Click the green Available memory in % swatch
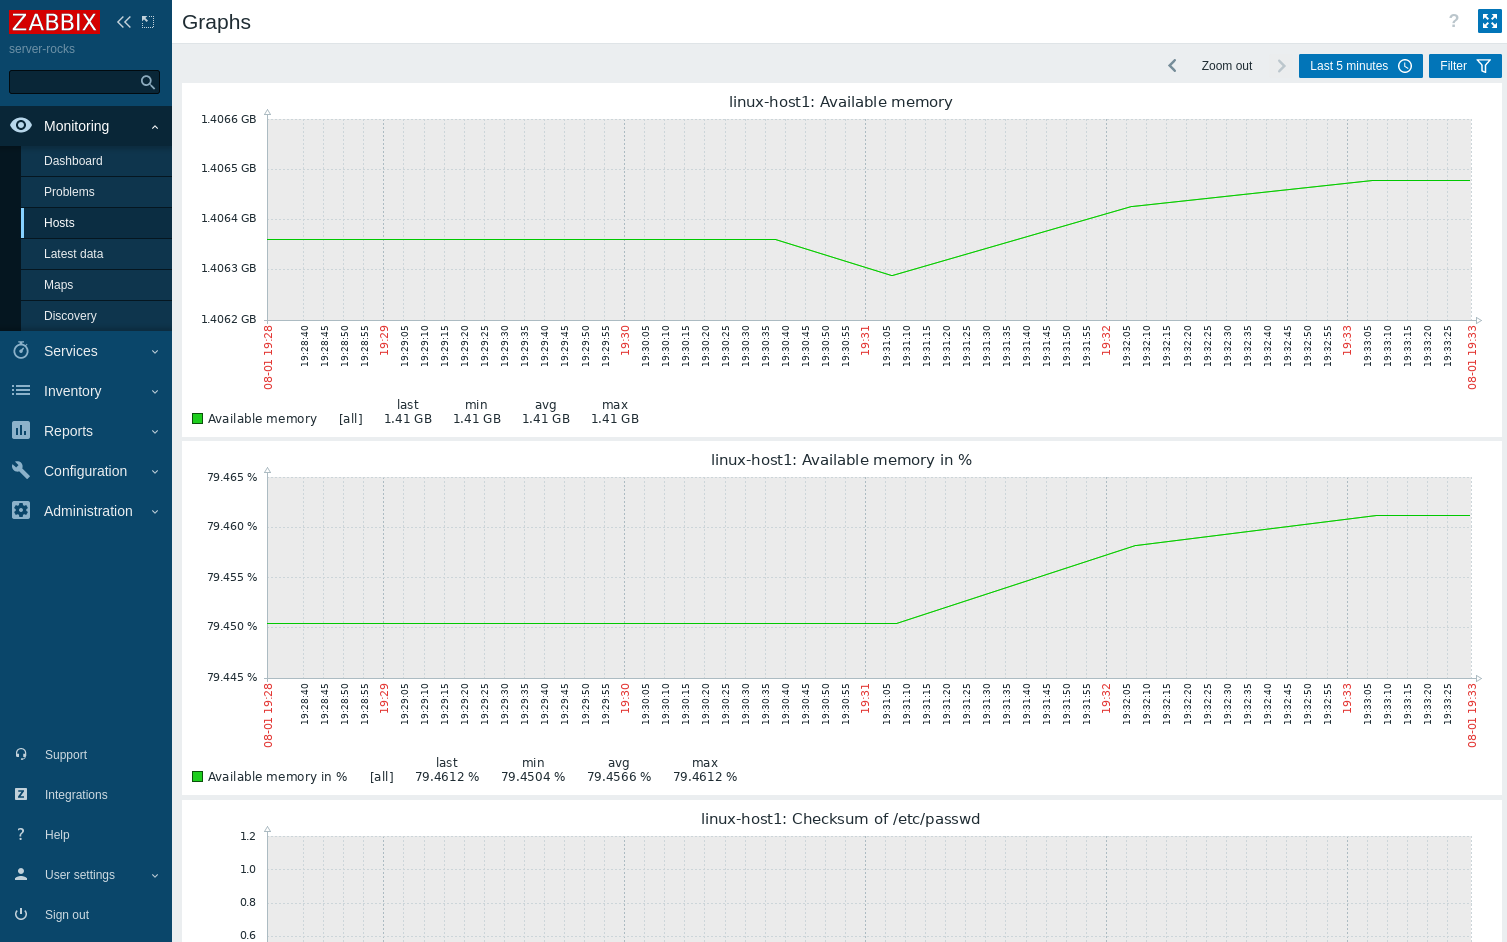 (198, 777)
